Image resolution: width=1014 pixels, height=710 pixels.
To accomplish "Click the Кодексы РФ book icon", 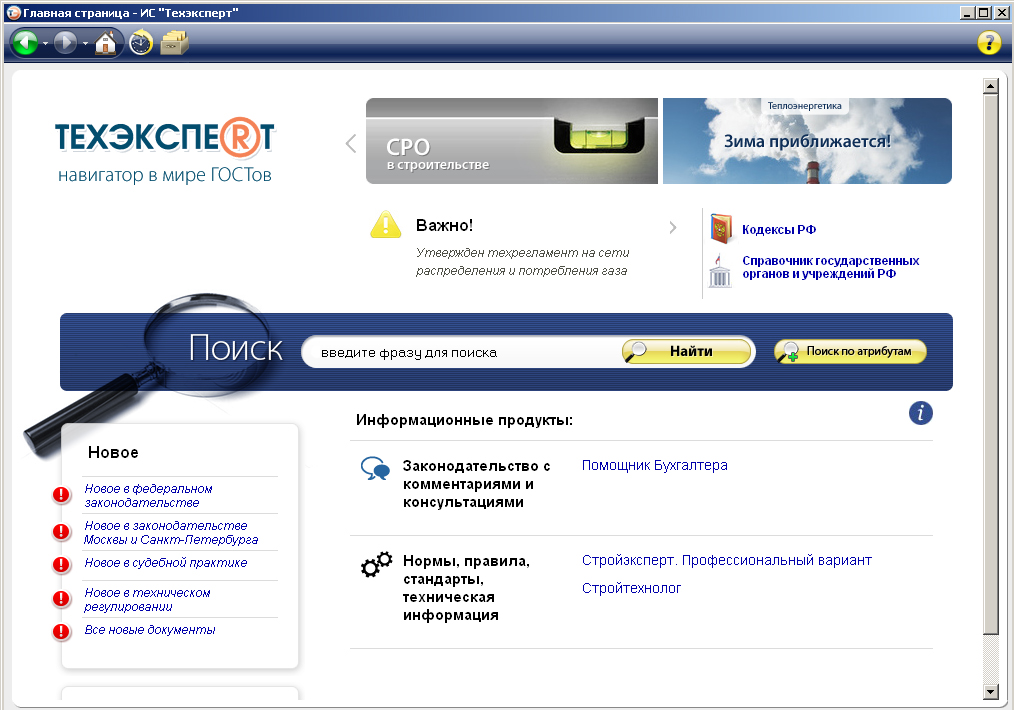I will click(721, 228).
